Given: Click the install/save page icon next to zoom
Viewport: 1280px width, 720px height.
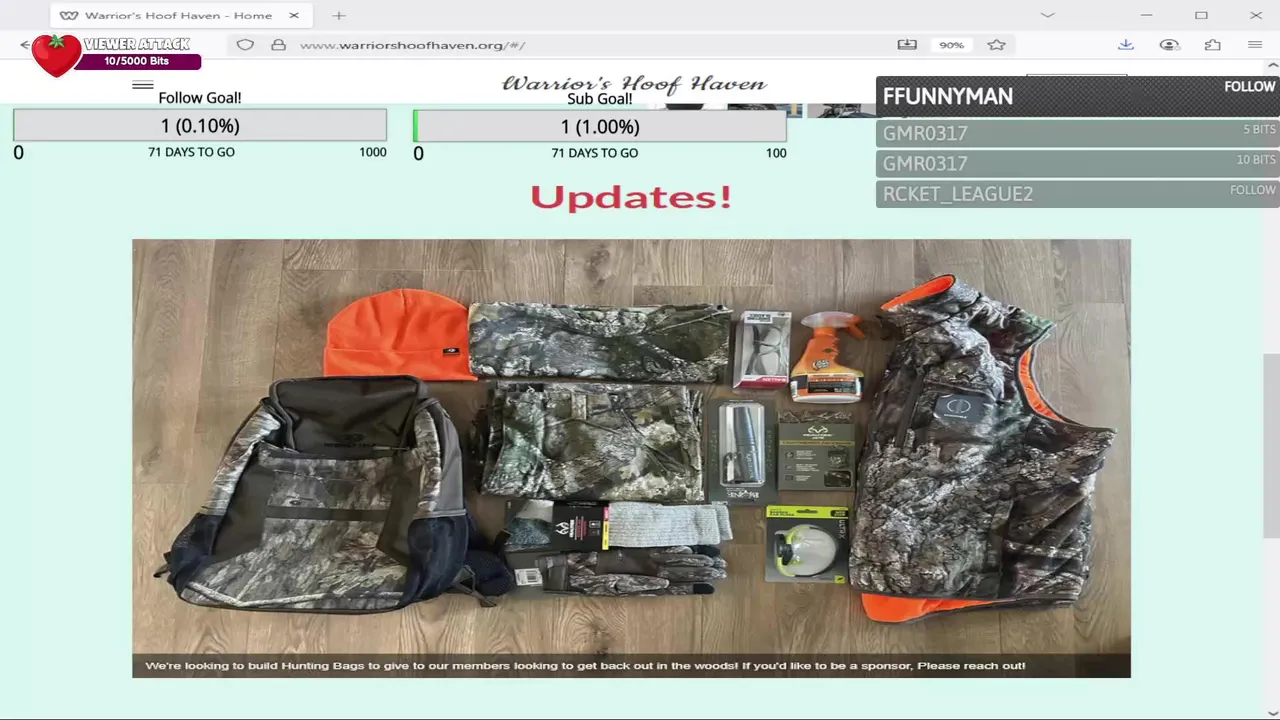Looking at the screenshot, I should click(x=907, y=45).
